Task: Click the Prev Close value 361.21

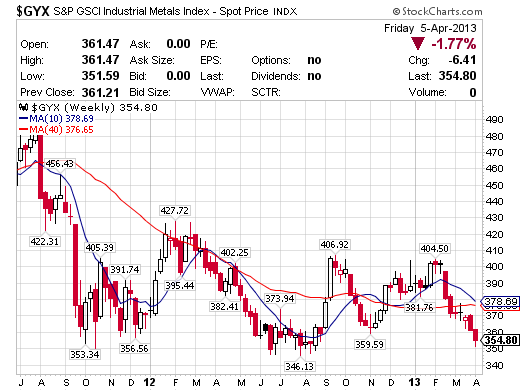Action: pos(100,92)
